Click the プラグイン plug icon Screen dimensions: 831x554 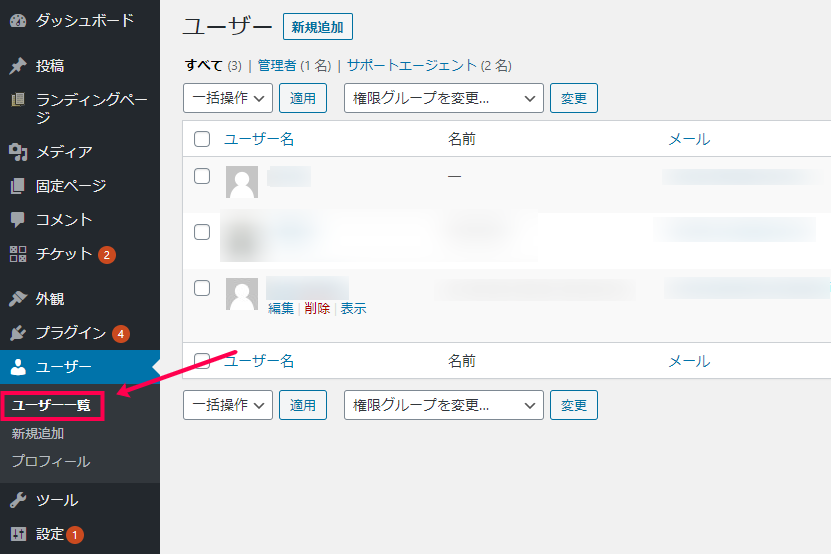(x=18, y=333)
